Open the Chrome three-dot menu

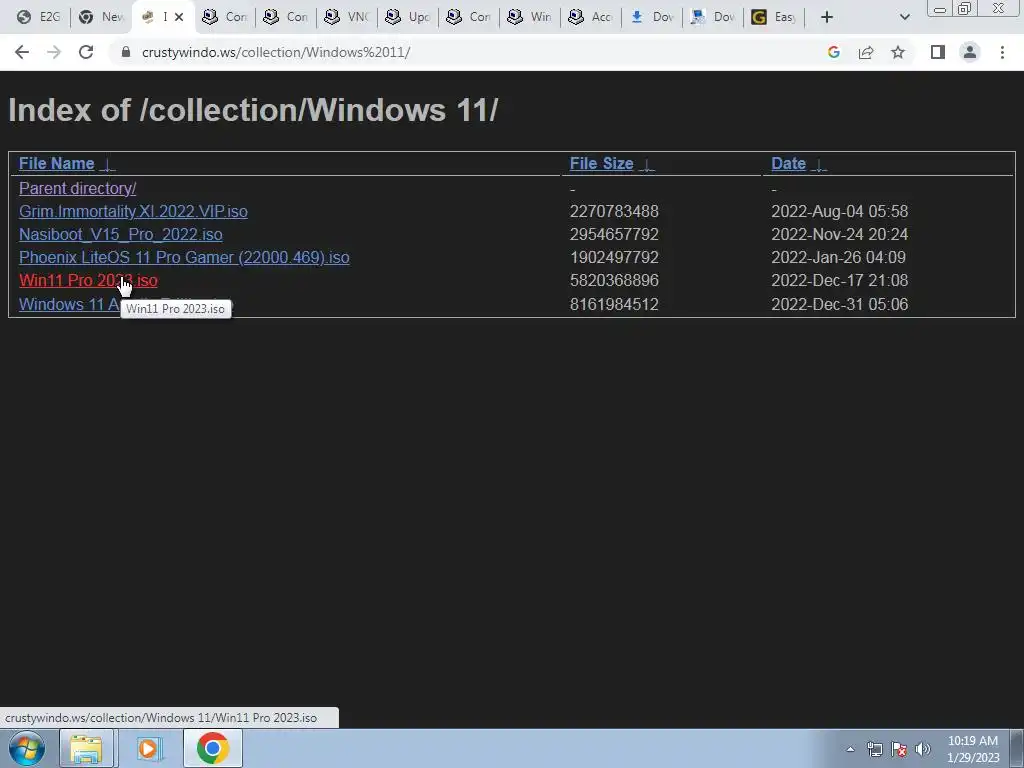pos(1002,52)
